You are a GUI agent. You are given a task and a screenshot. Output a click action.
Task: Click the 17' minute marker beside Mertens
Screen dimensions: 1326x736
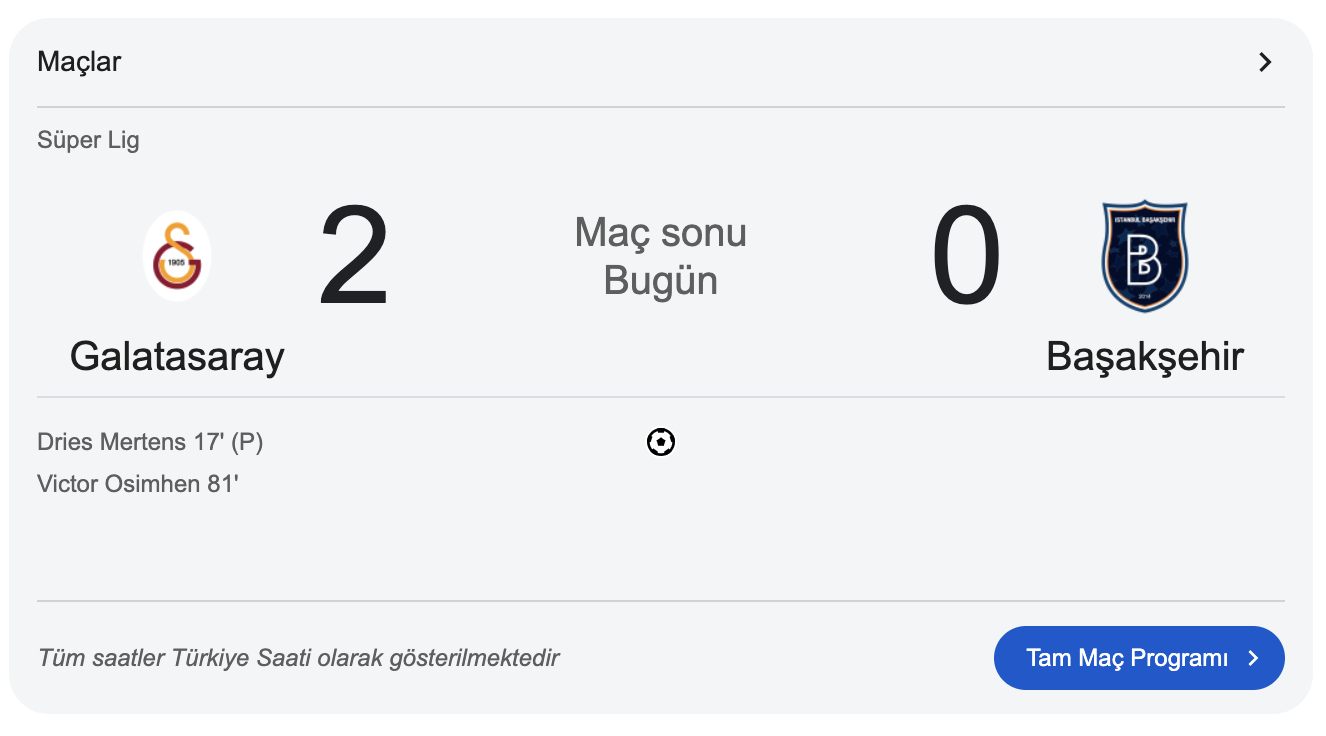pyautogui.click(x=208, y=442)
